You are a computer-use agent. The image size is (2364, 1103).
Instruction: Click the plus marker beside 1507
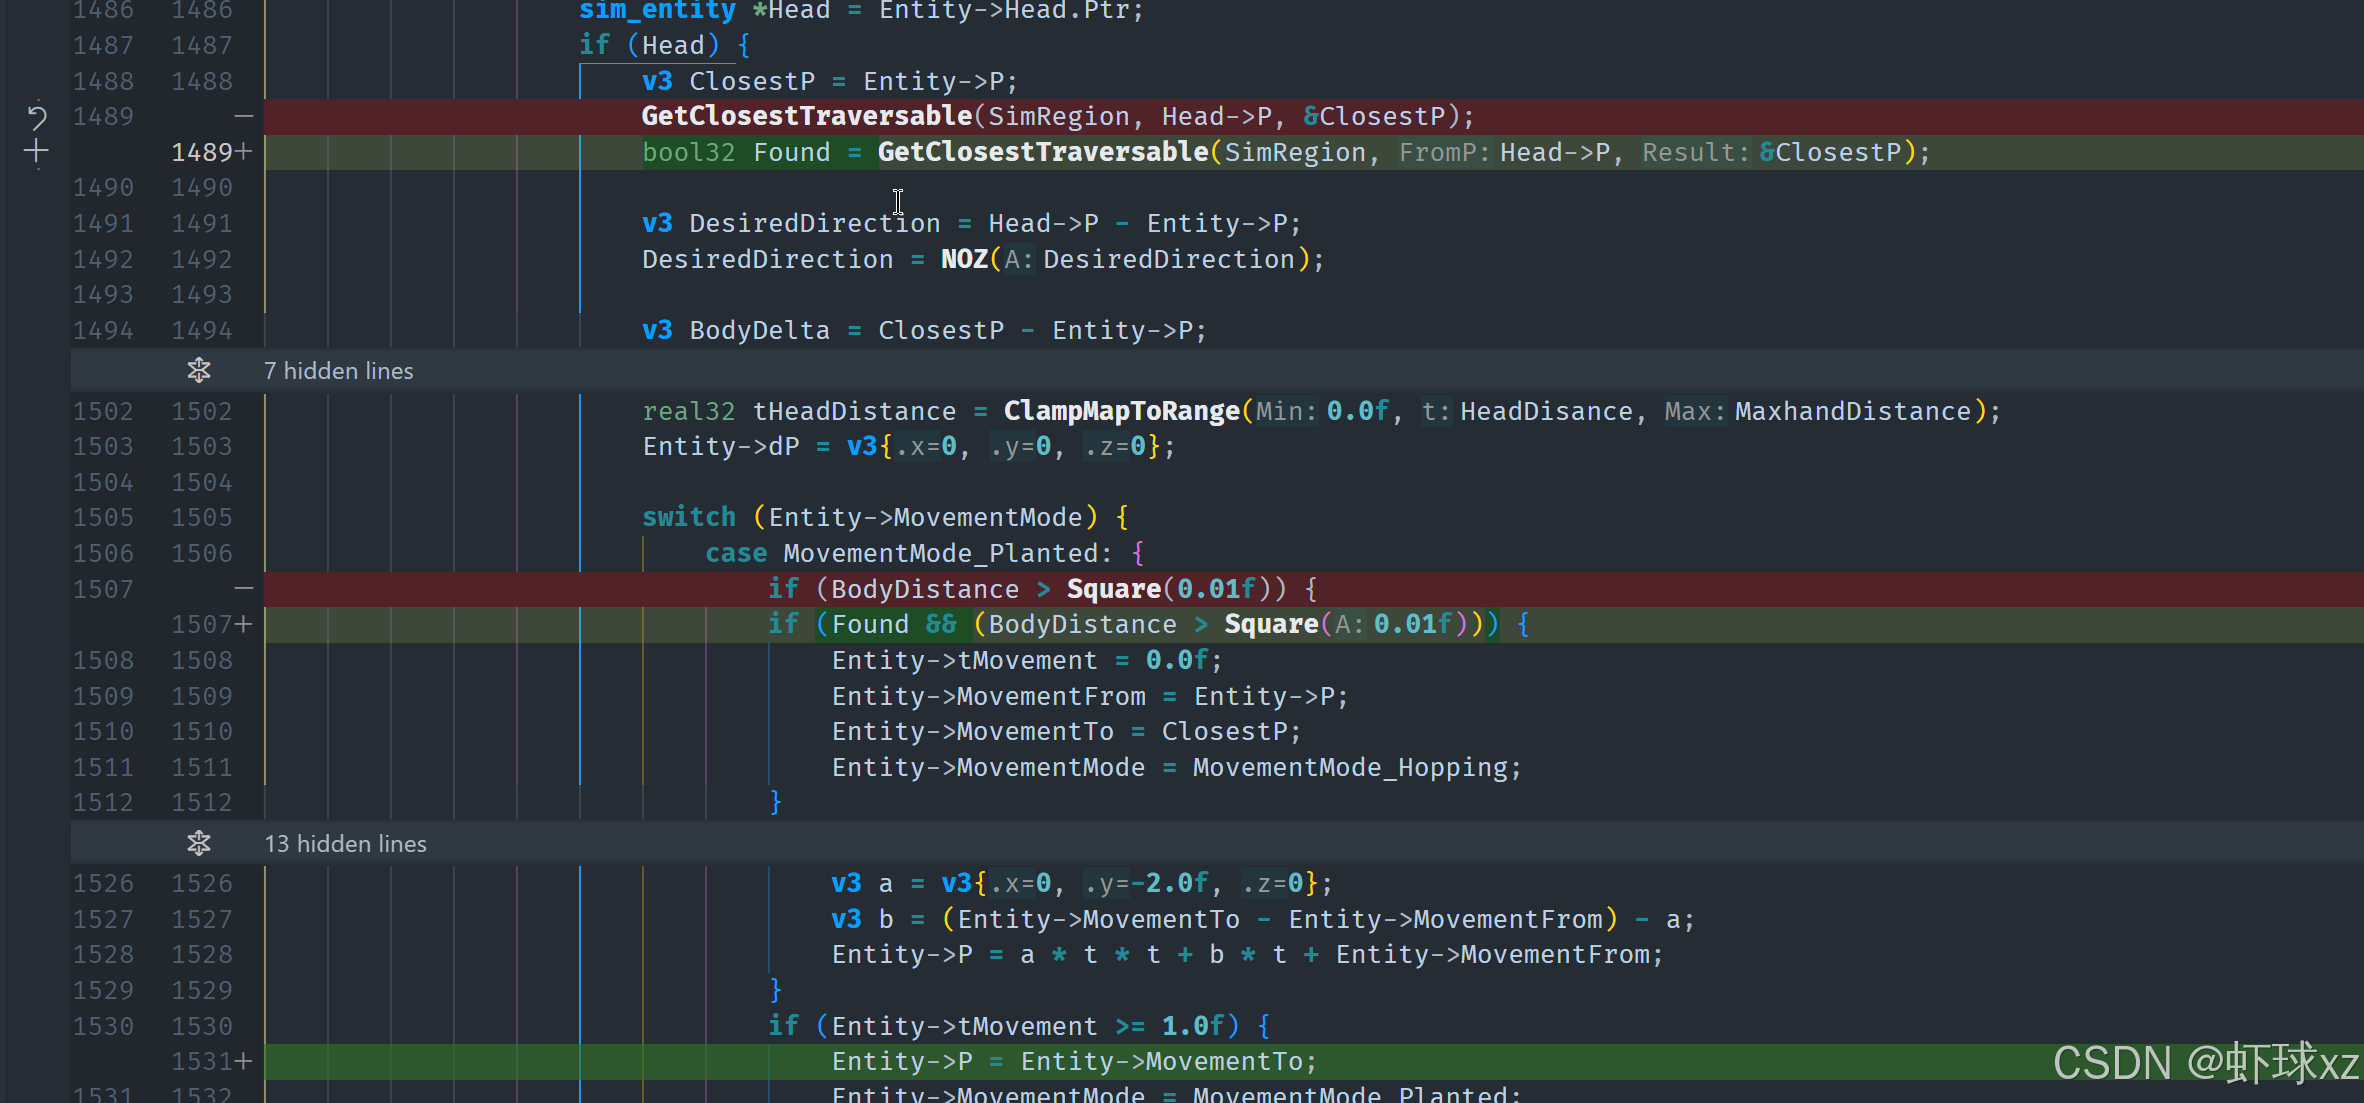click(244, 625)
